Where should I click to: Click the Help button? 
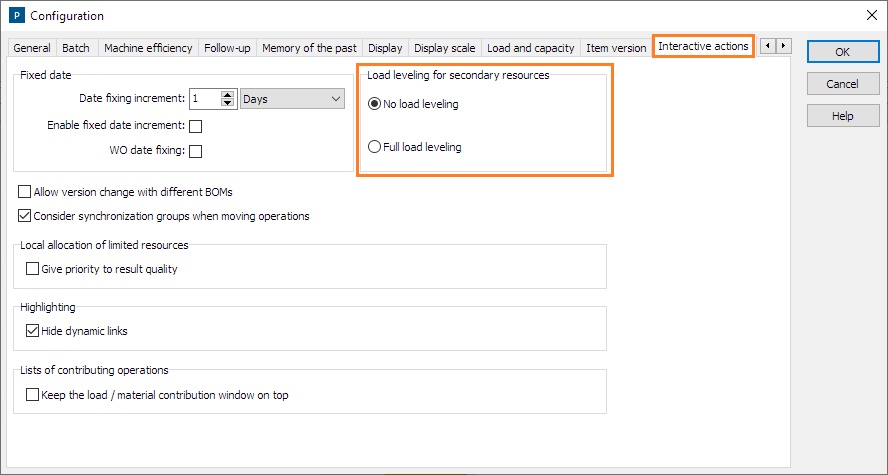[x=842, y=116]
